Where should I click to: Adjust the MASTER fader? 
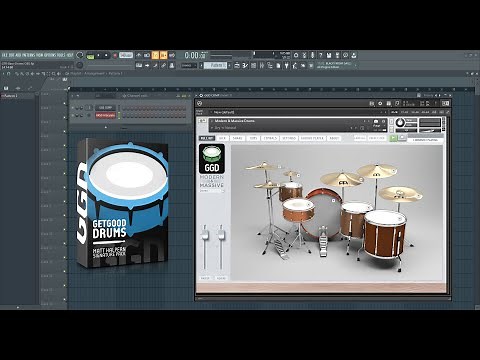coord(205,235)
